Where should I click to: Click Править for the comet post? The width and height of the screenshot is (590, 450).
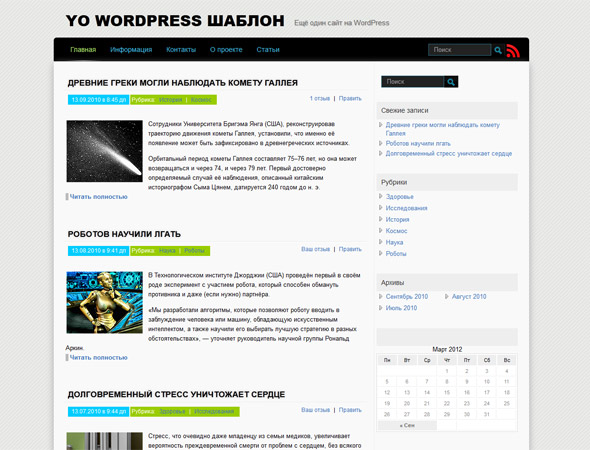[x=350, y=98]
